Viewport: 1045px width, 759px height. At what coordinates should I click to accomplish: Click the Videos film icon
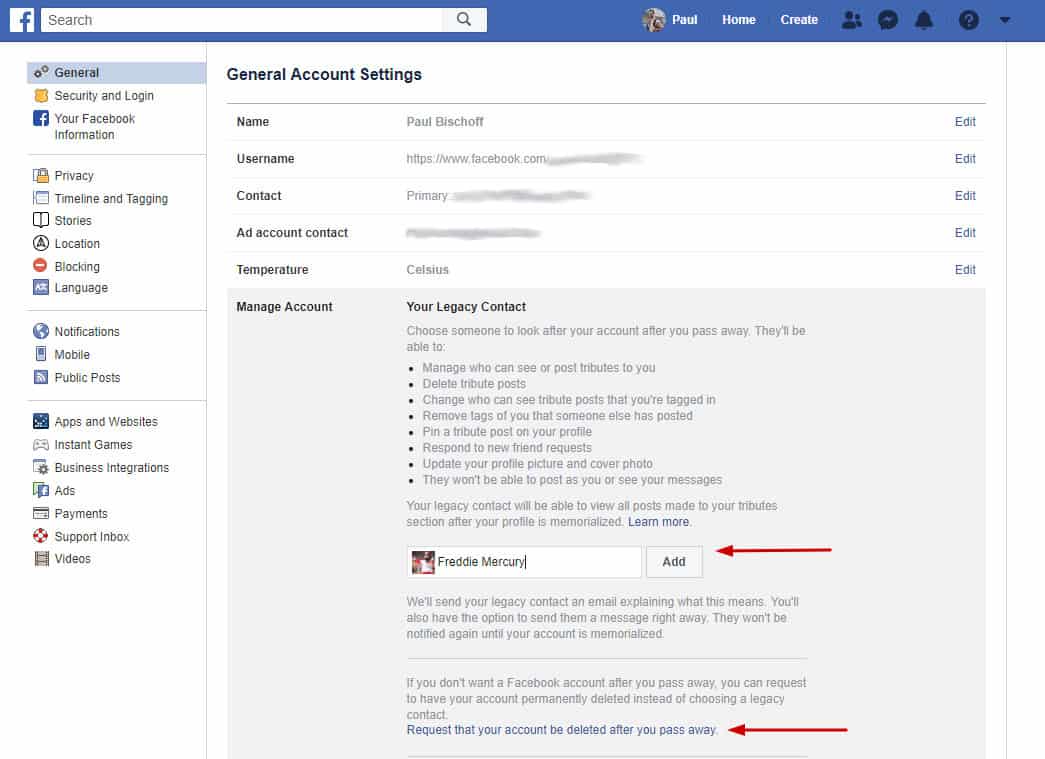(41, 558)
